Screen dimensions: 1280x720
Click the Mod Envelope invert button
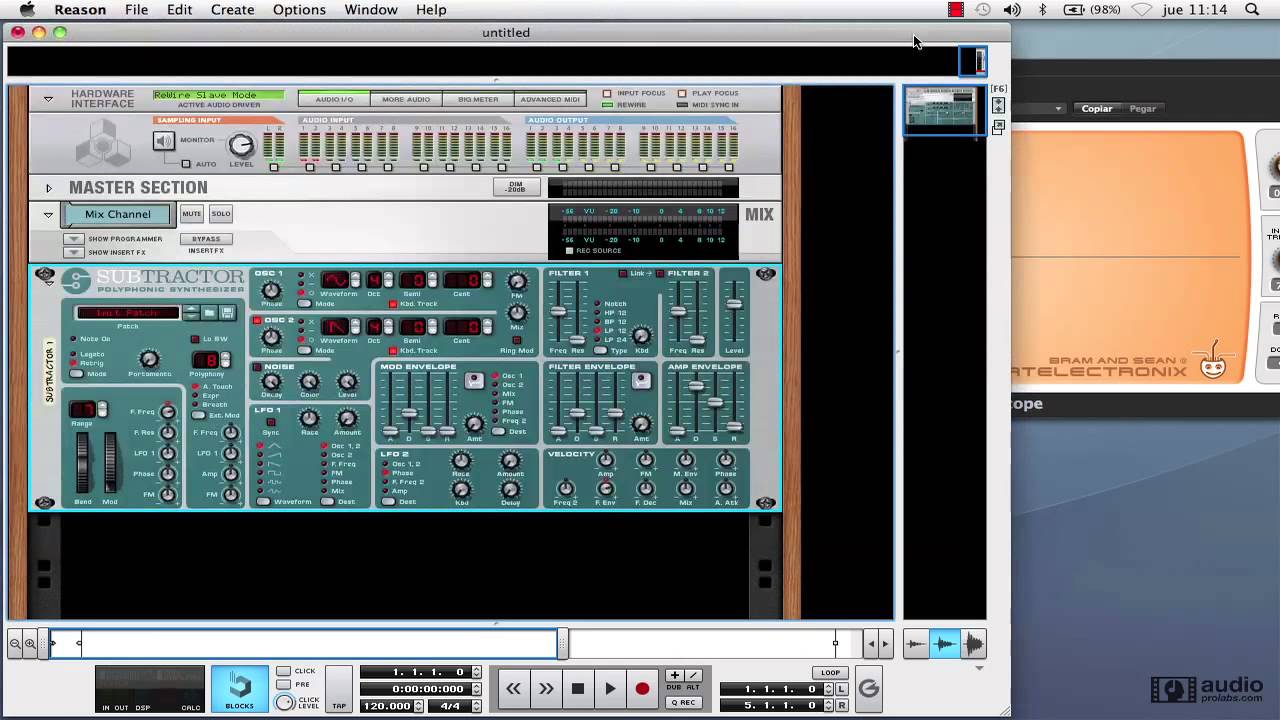click(475, 380)
